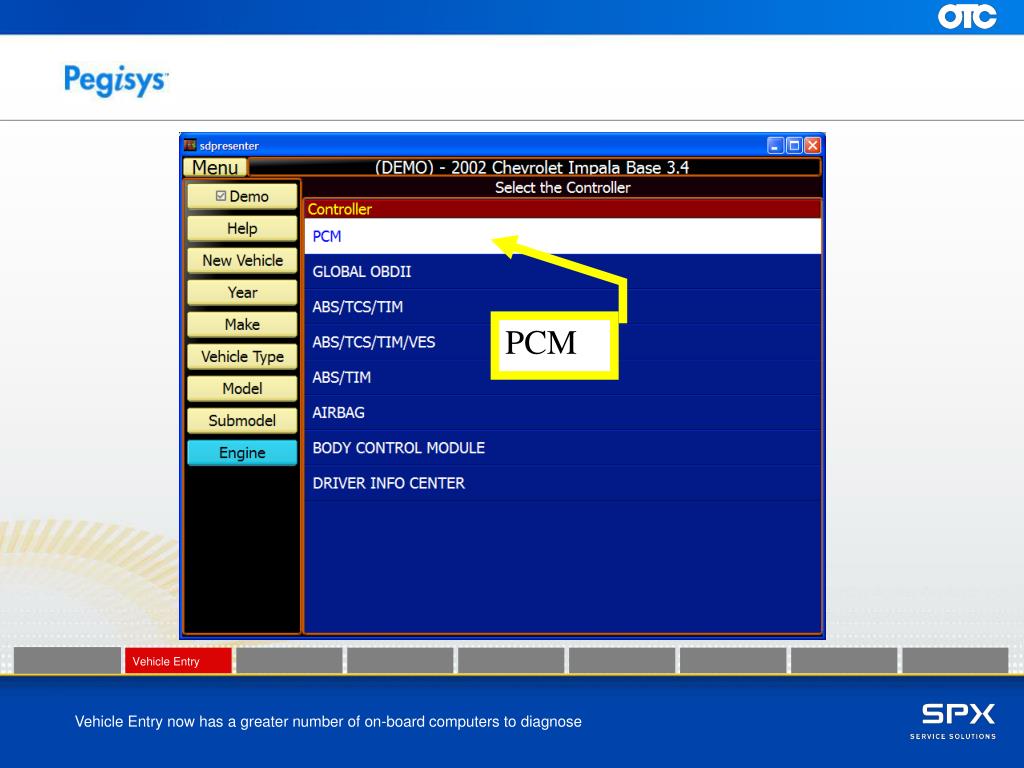Click the SPX Service Solutions logo
Image resolution: width=1024 pixels, height=768 pixels.
click(953, 721)
